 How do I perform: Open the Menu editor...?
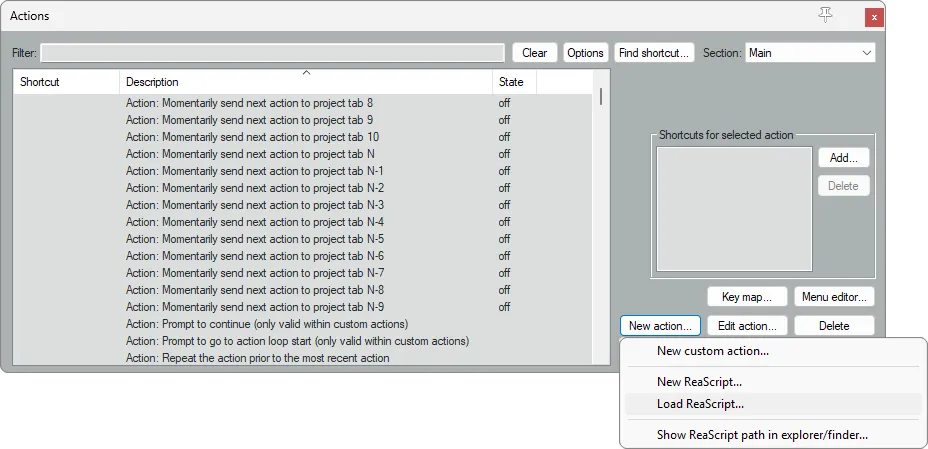point(834,297)
